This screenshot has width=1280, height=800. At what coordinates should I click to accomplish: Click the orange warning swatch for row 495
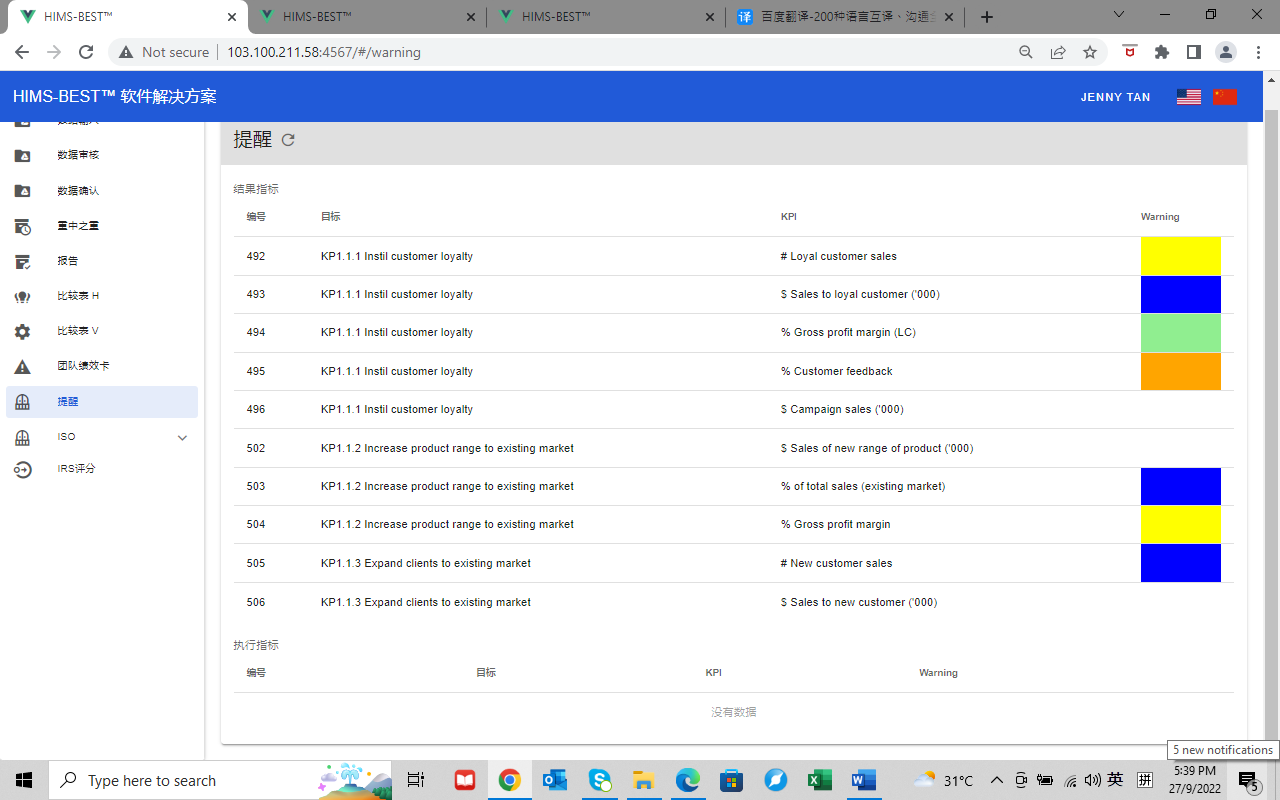pos(1180,371)
